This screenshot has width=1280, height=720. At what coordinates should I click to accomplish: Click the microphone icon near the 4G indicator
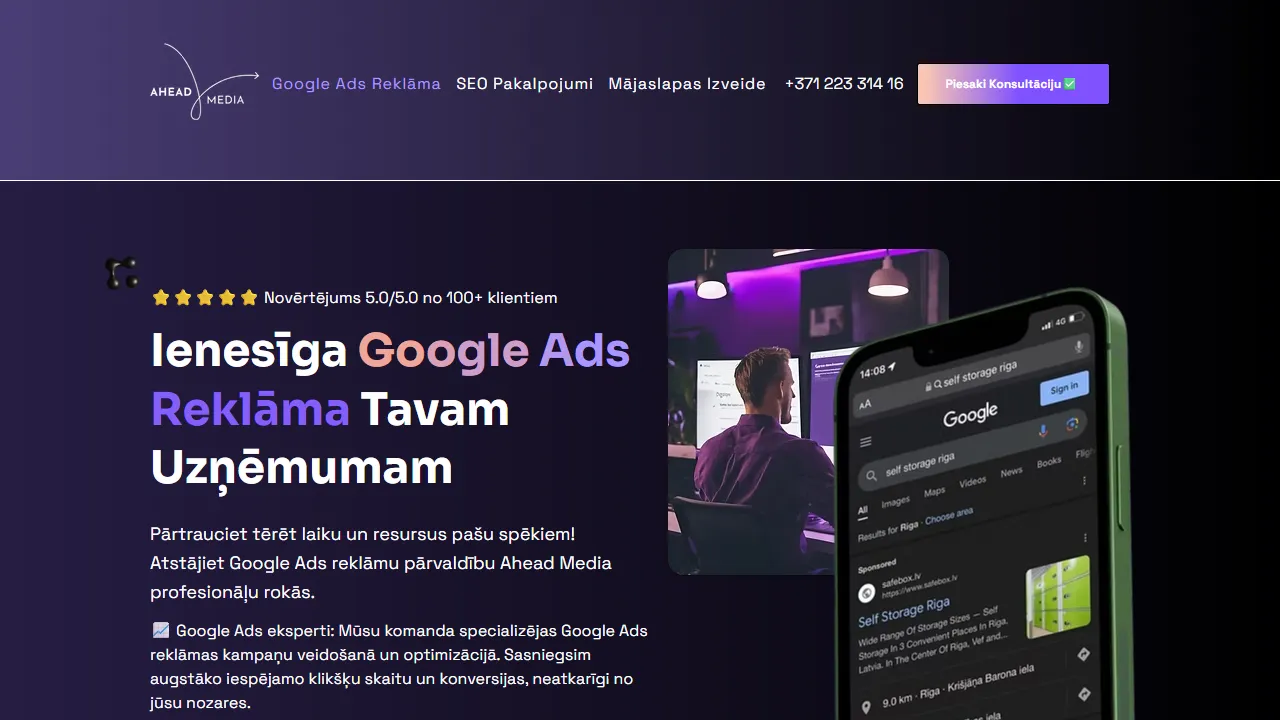pos(1078,347)
